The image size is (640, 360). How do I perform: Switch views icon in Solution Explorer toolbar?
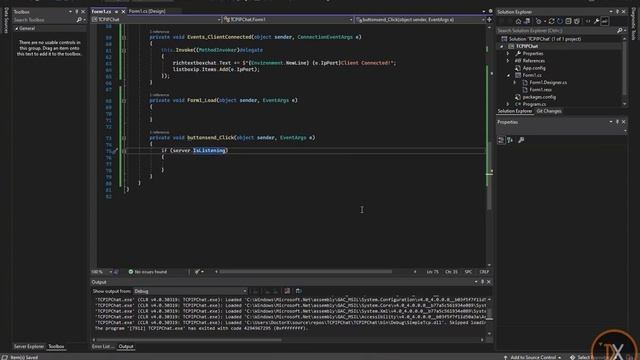point(527,21)
